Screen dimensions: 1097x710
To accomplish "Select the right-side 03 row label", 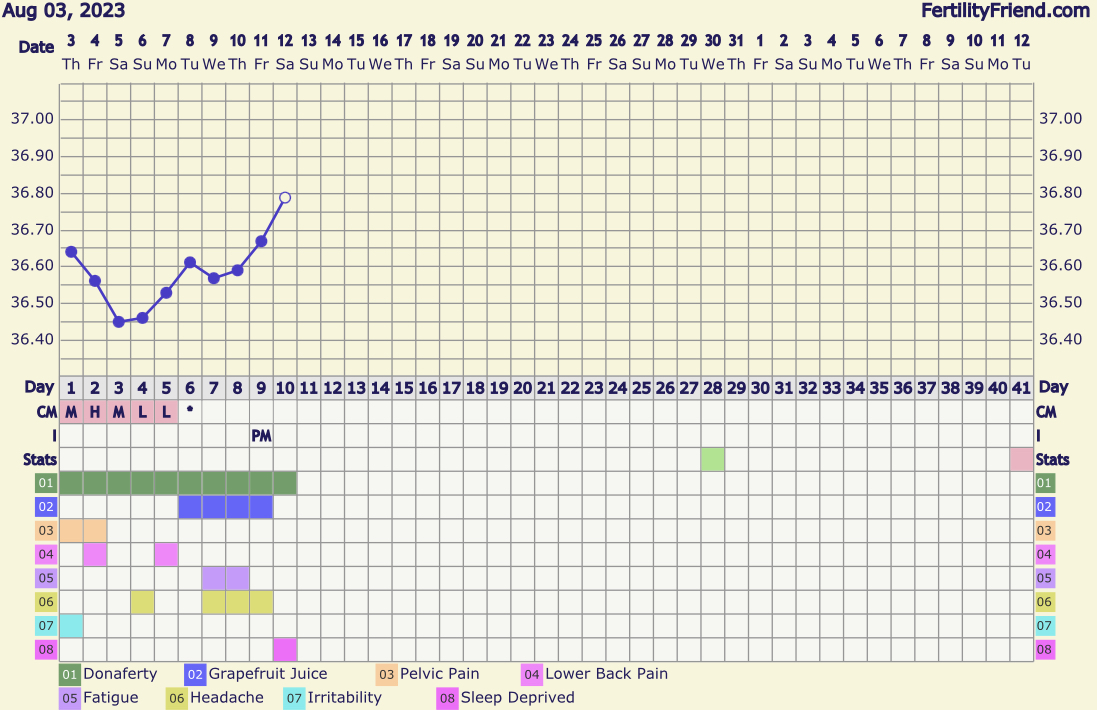I will (1045, 531).
